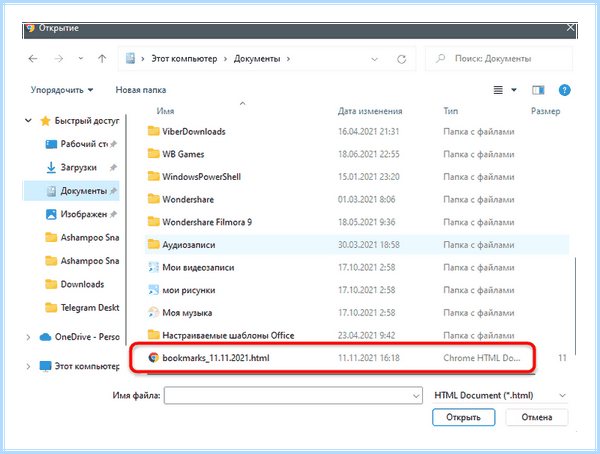600x454 pixels.
Task: Open 'Рабочий стол' in the sidebar
Action: click(84, 144)
